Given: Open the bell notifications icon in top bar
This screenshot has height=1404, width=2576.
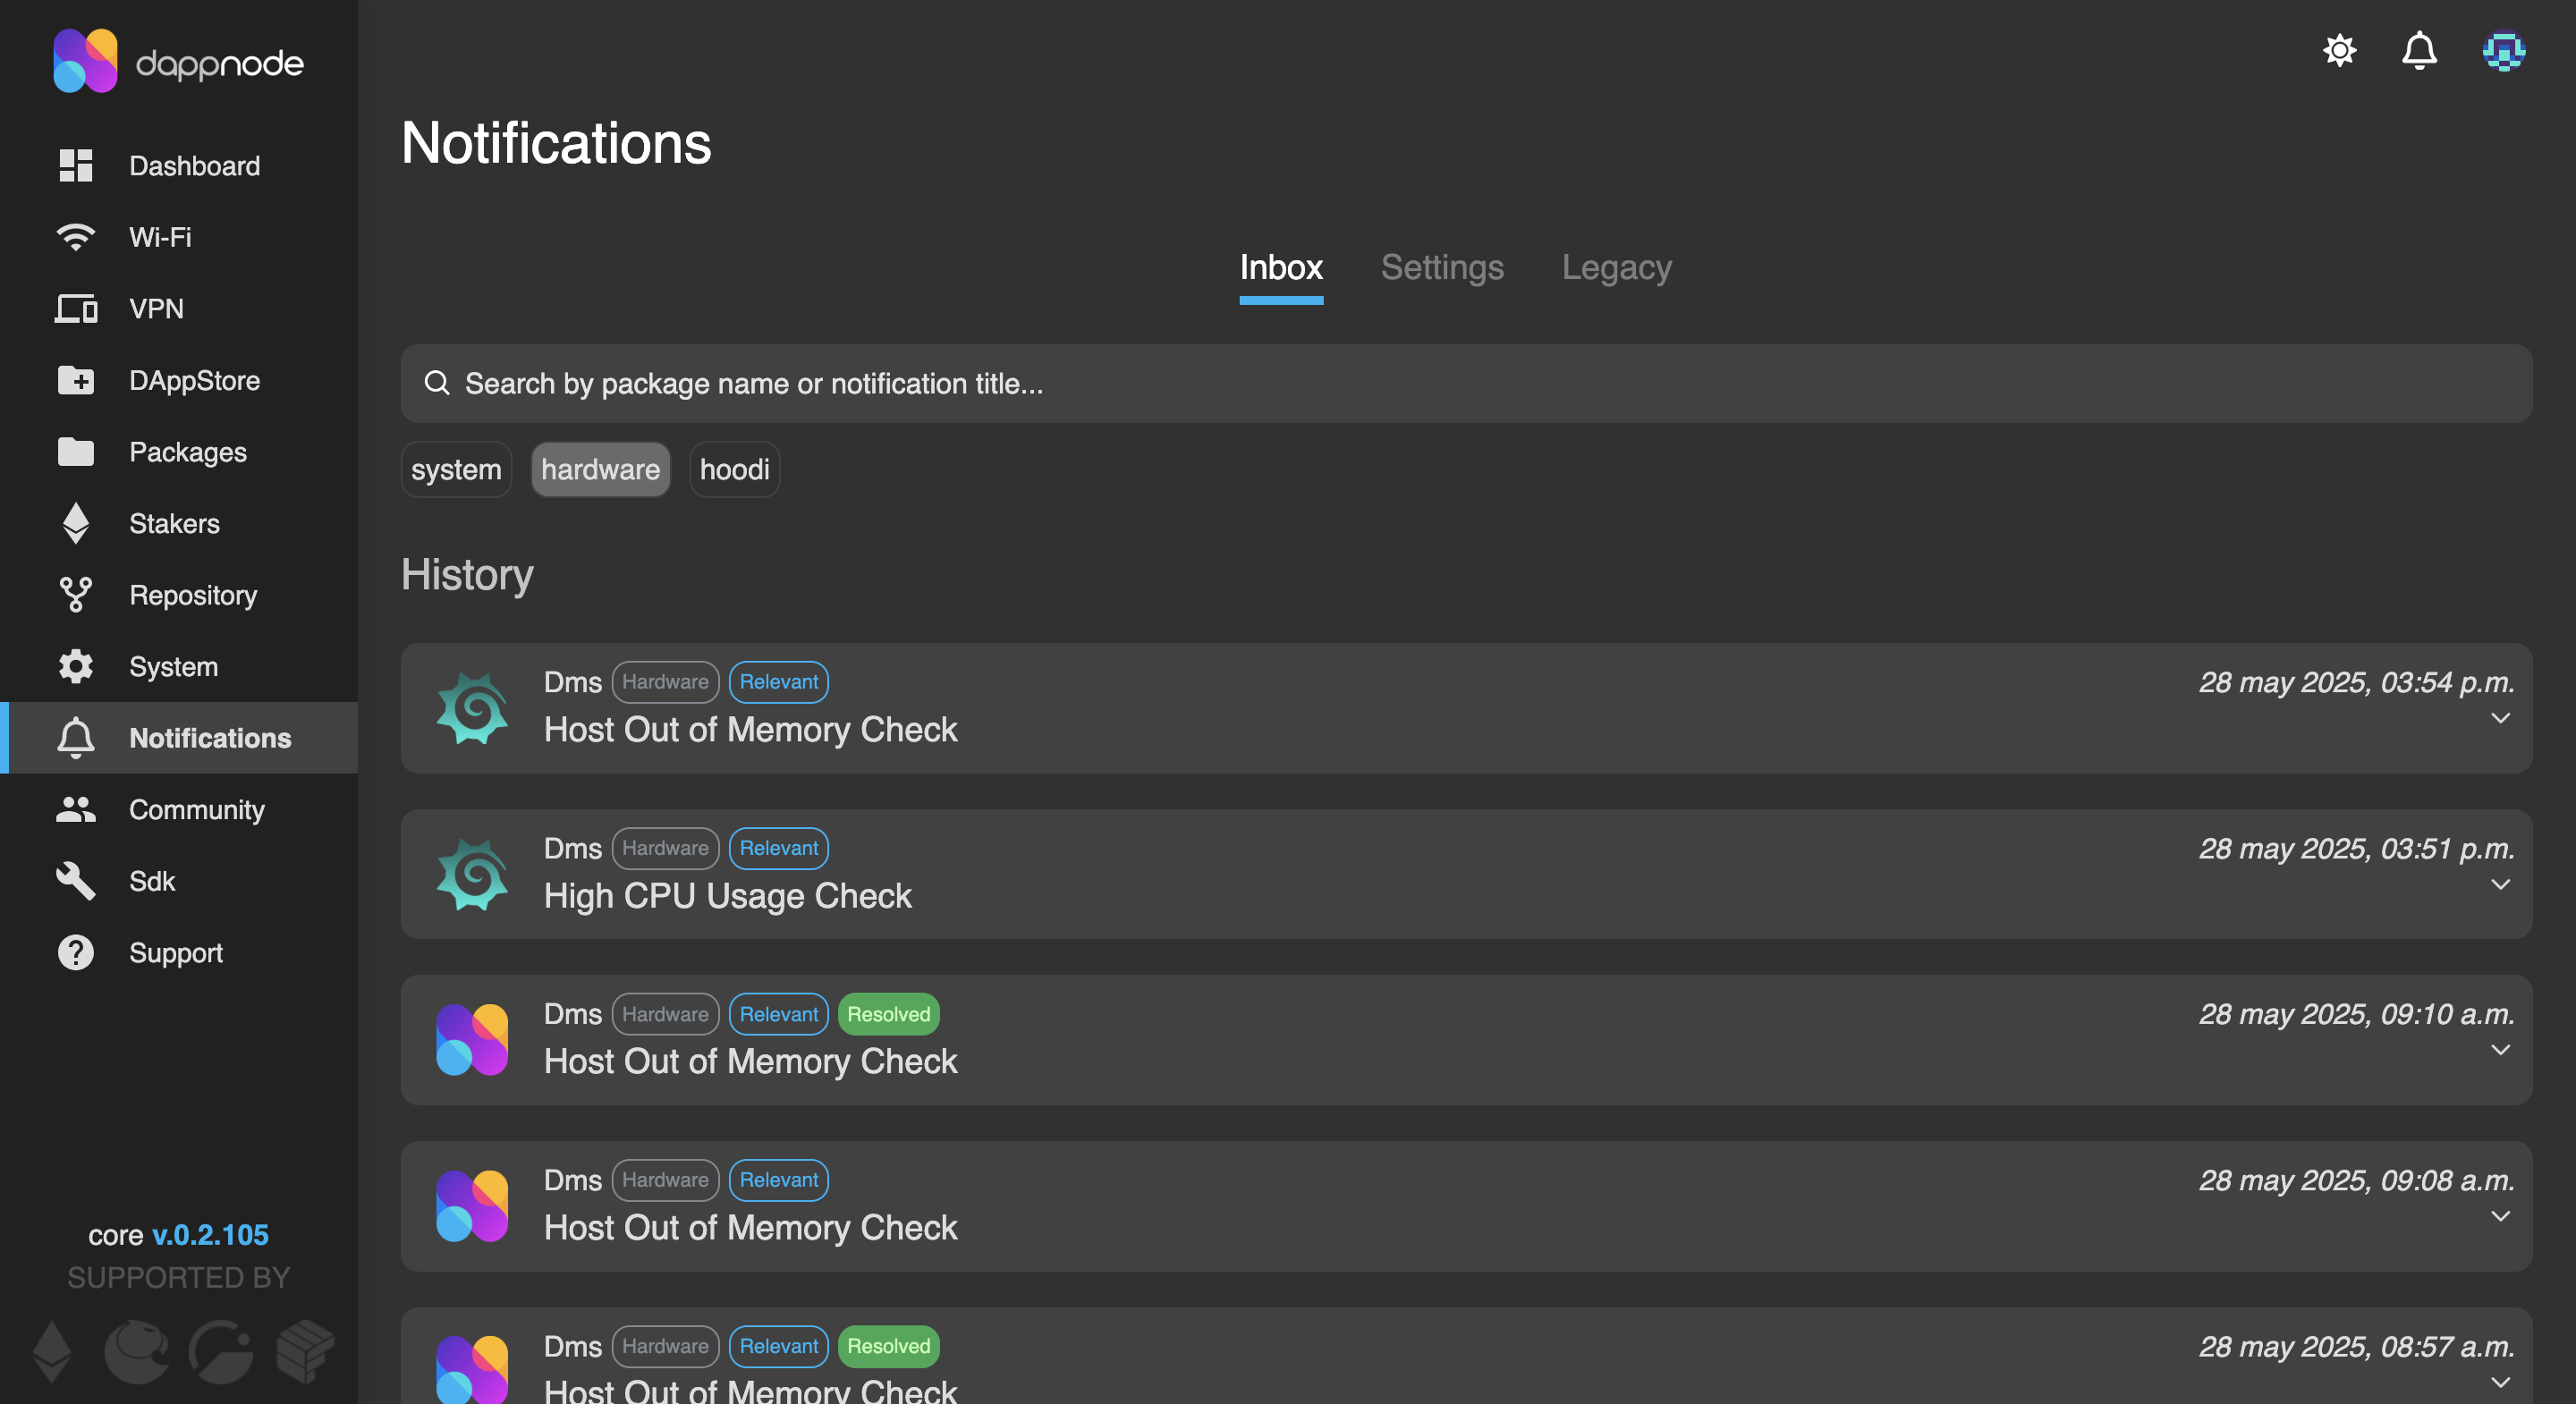Looking at the screenshot, I should 2419,50.
